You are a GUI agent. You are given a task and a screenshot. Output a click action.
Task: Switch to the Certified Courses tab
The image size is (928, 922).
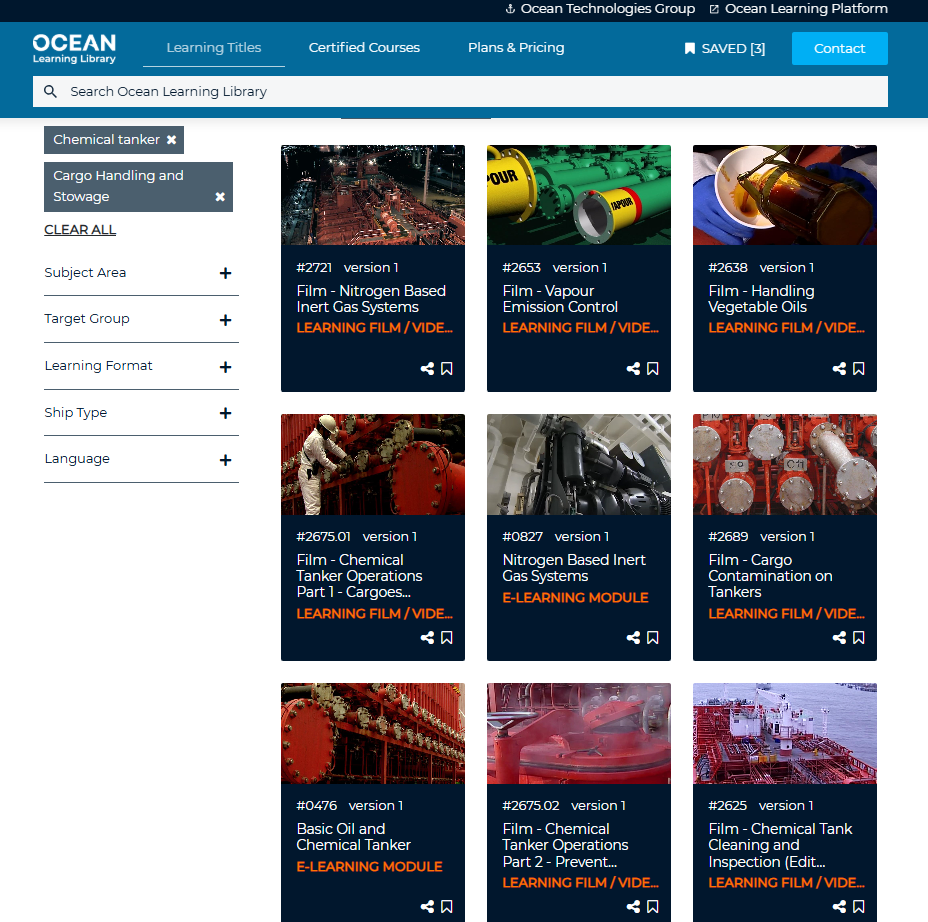[364, 47]
